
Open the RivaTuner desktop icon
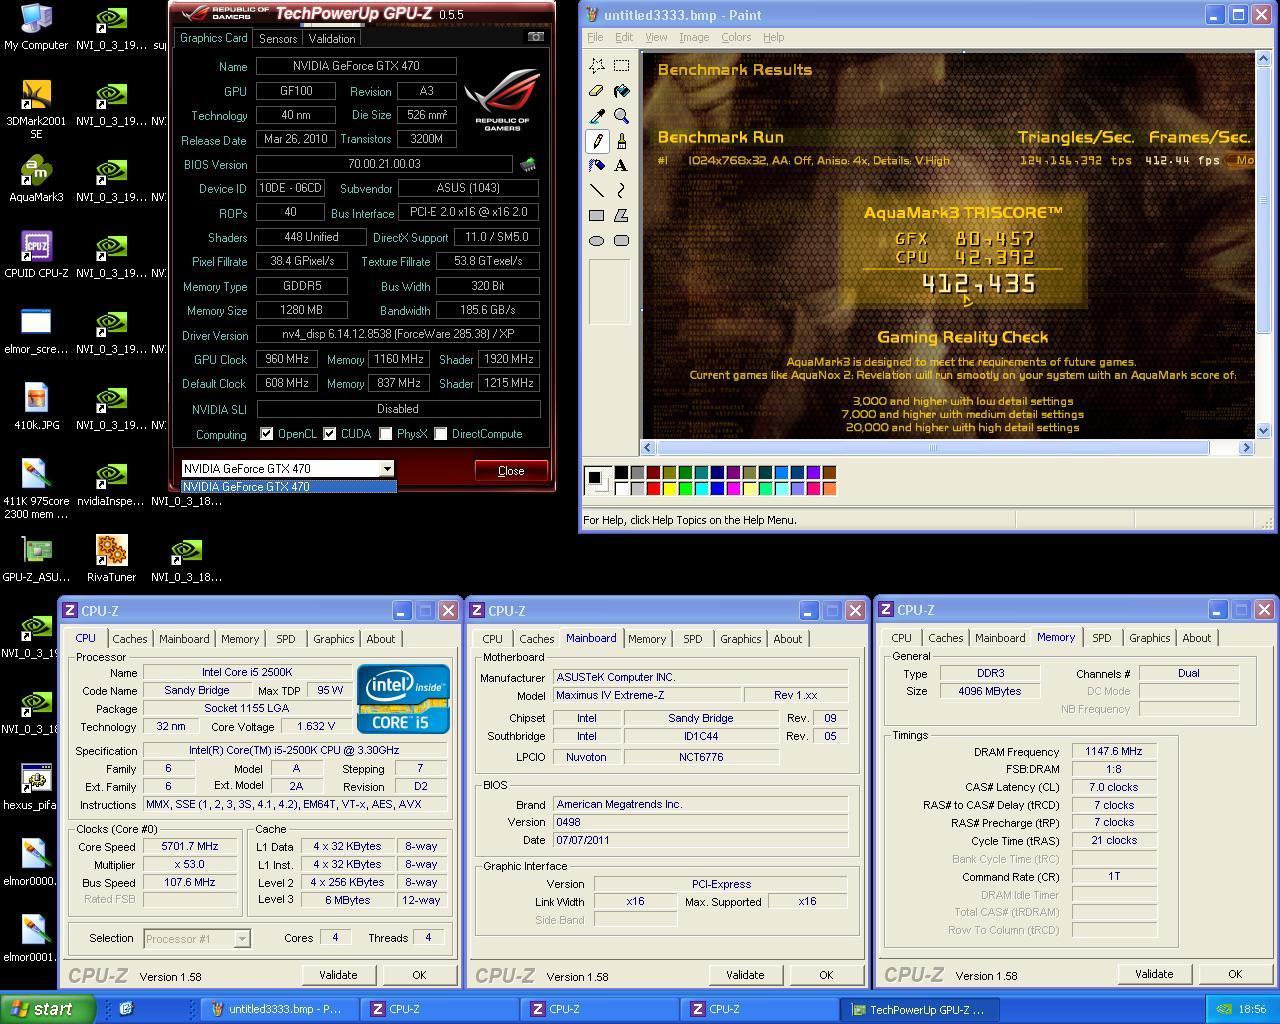[x=111, y=559]
